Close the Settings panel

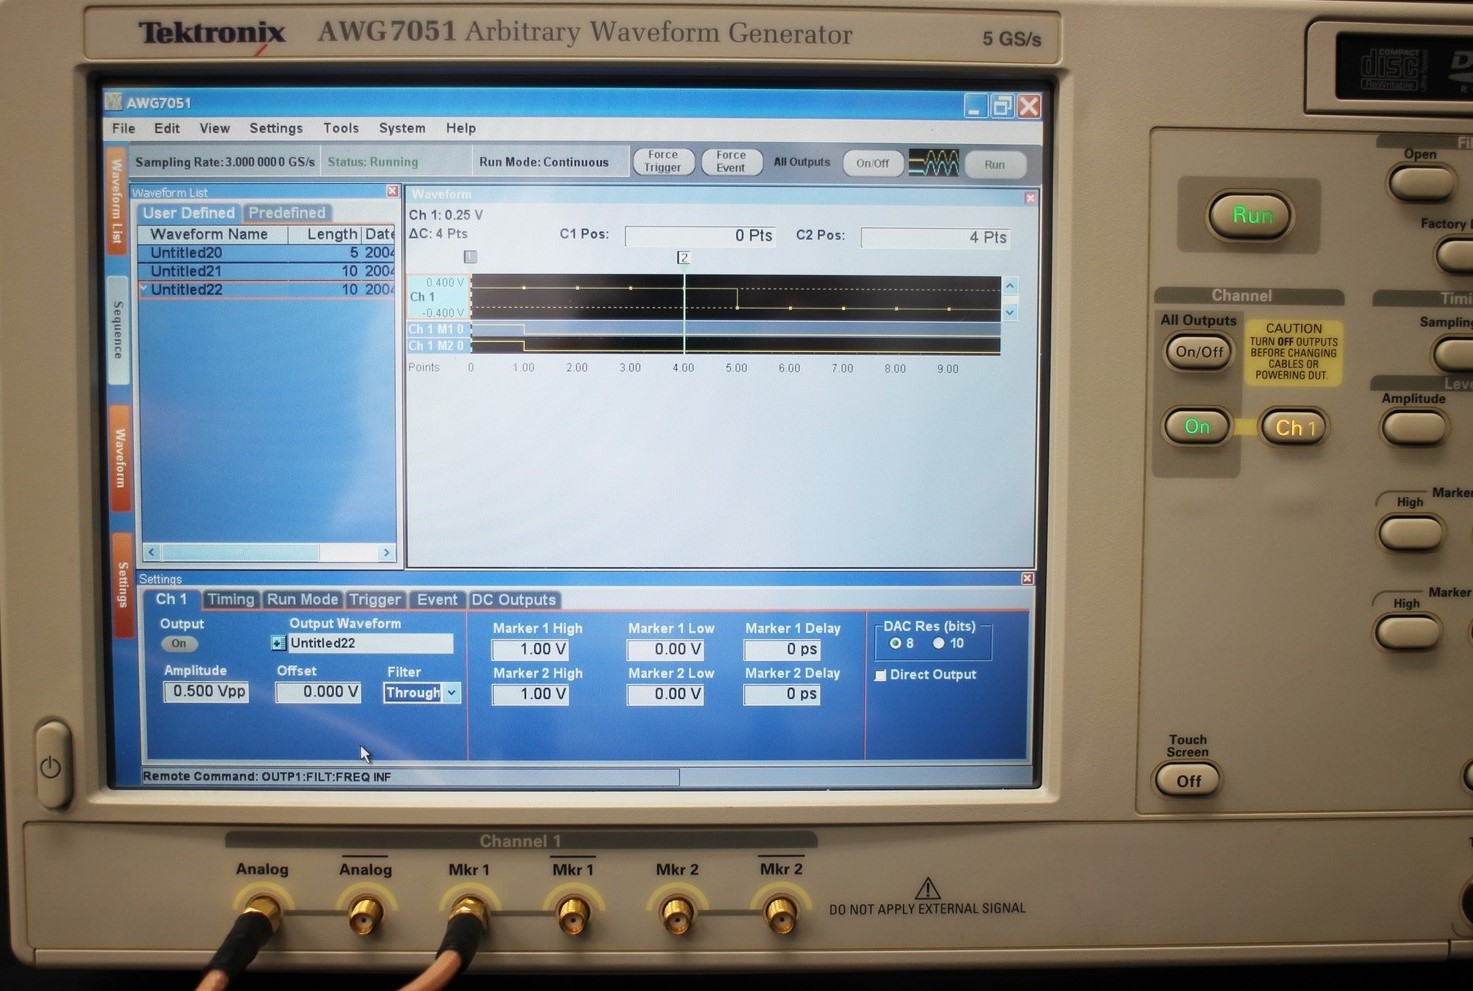pos(1027,579)
